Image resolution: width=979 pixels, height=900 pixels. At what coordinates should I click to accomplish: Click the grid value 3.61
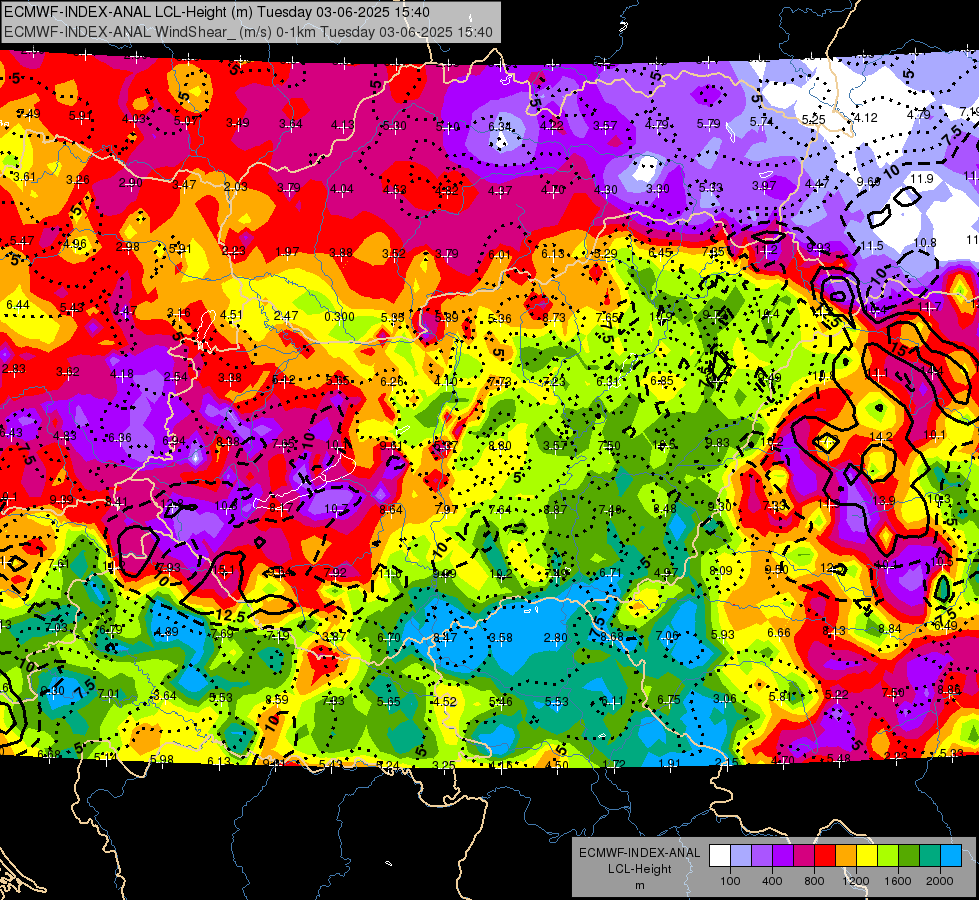click(24, 177)
